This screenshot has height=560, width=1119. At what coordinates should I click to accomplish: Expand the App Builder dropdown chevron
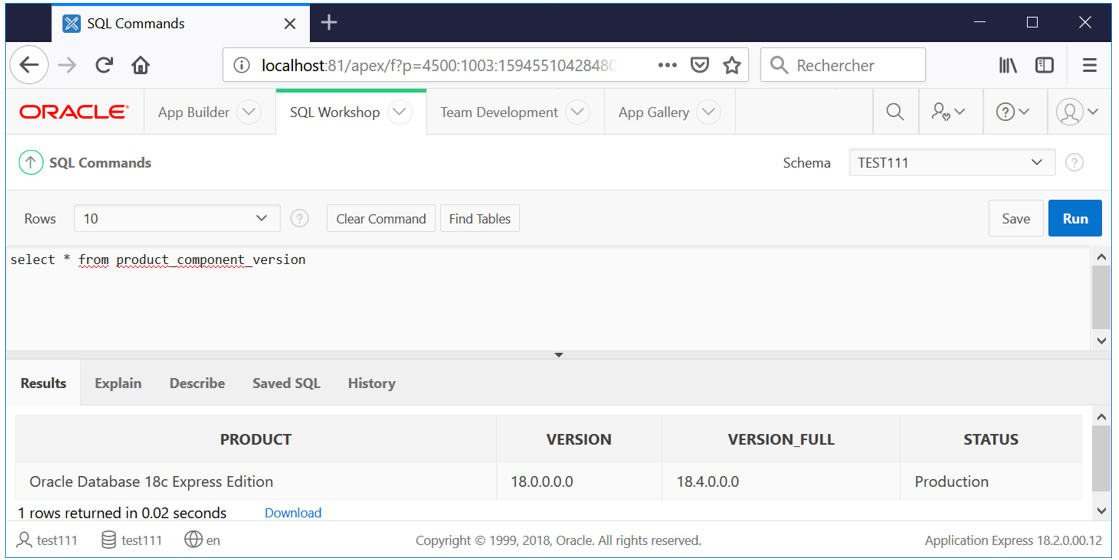248,112
